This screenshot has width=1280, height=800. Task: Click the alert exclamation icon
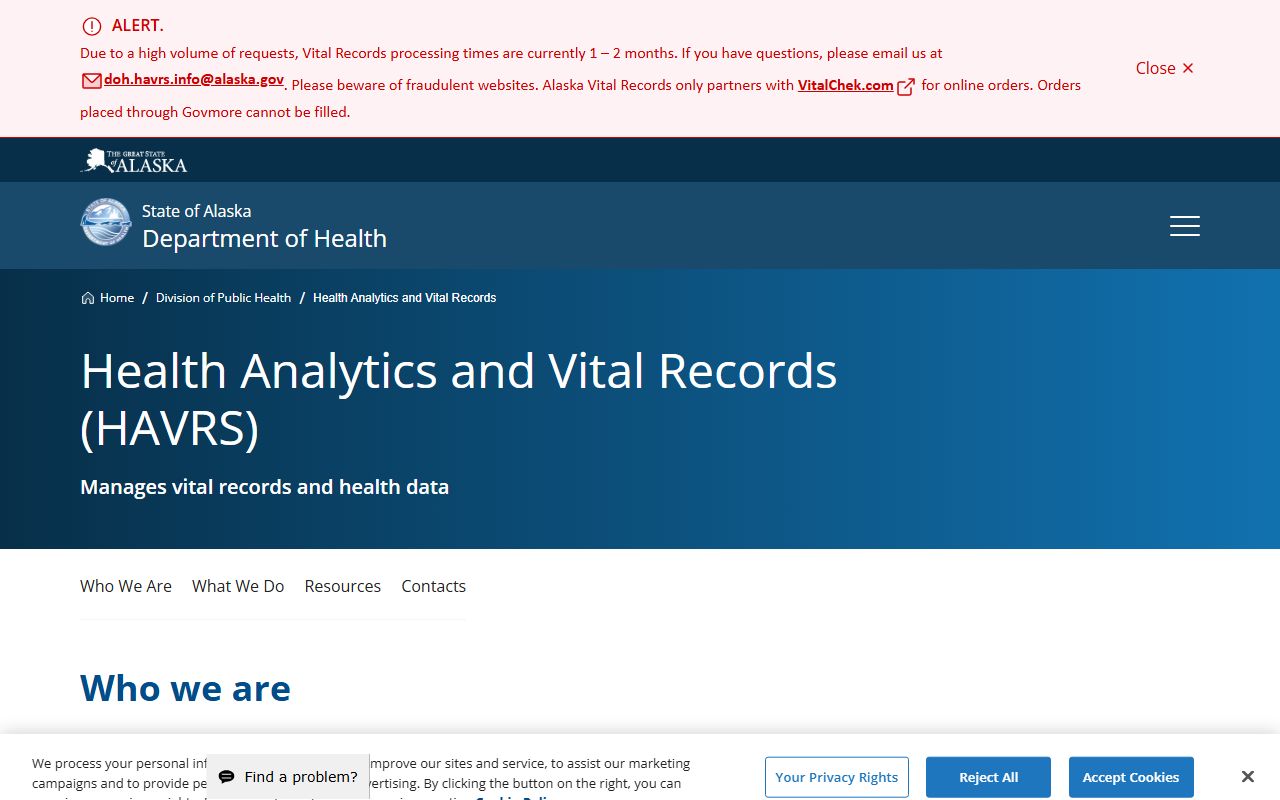pos(92,26)
